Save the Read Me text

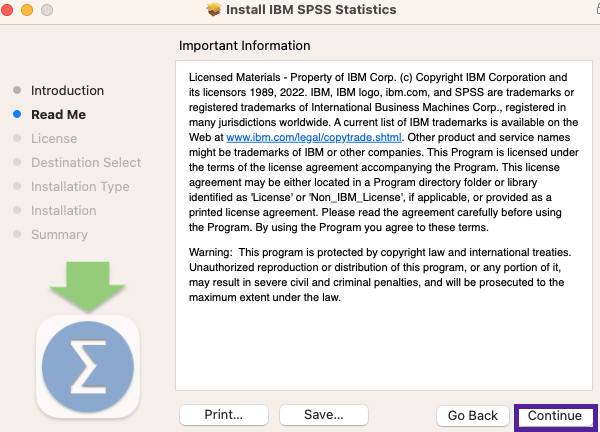coord(324,415)
